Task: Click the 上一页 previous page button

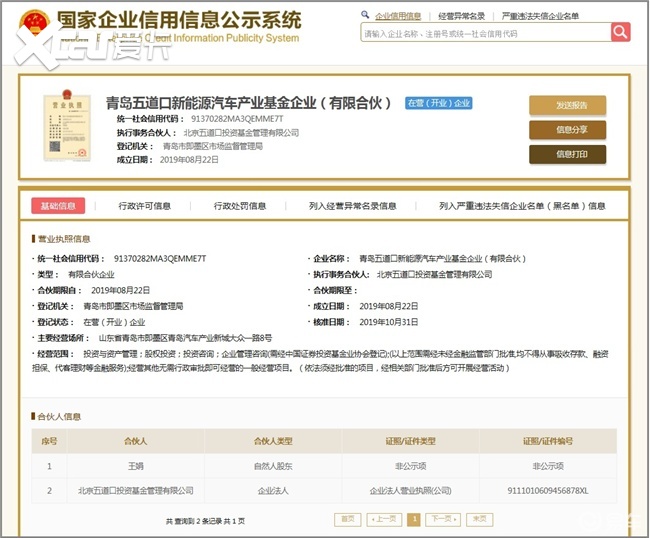Action: click(x=384, y=519)
